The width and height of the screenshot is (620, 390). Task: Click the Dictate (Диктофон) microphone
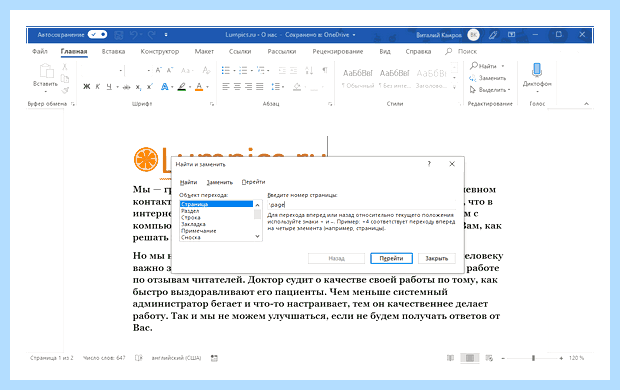pyautogui.click(x=537, y=70)
